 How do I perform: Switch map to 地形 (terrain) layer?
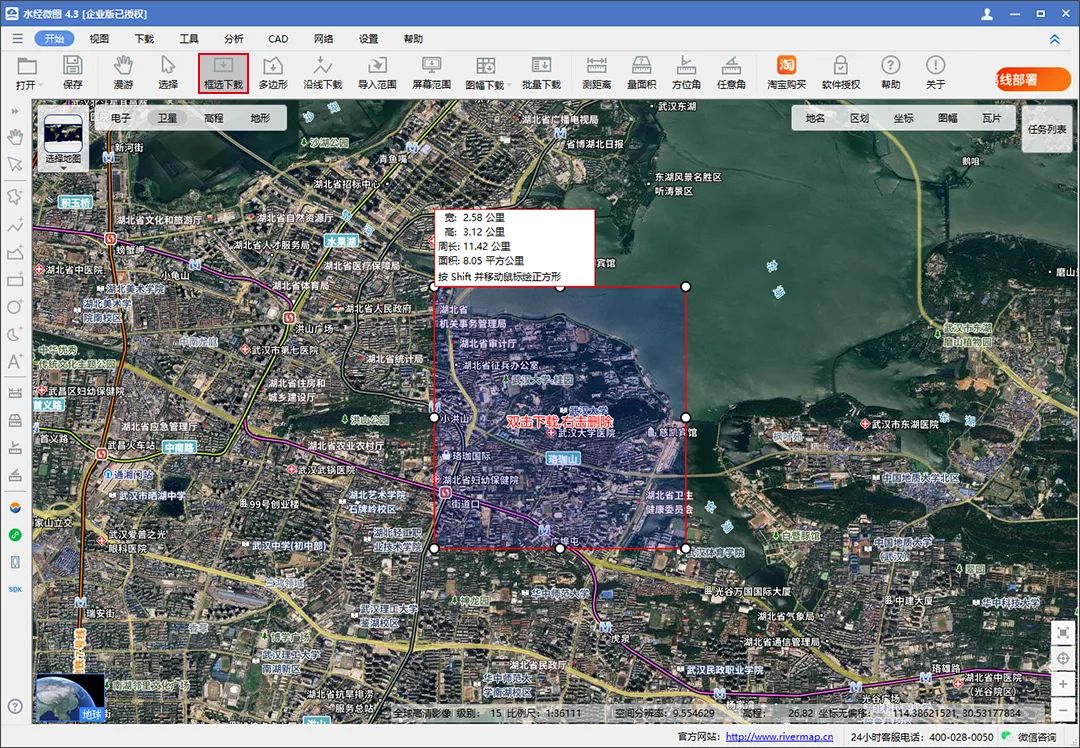tap(260, 118)
